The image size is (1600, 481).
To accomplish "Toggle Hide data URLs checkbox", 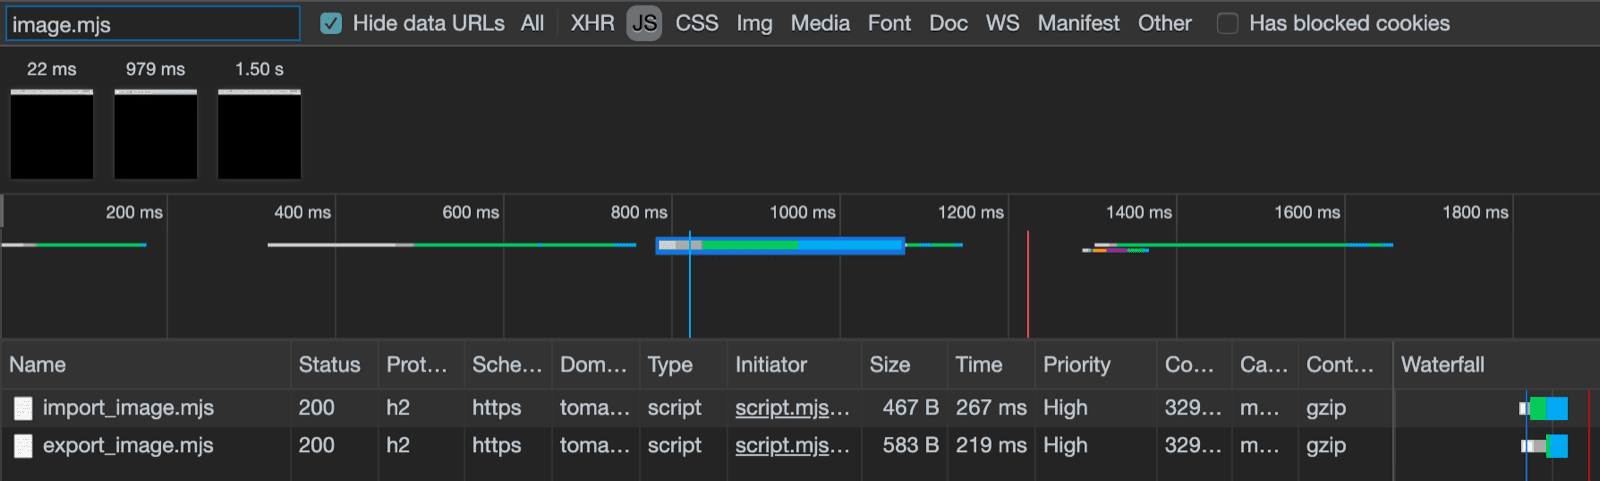I will (331, 23).
